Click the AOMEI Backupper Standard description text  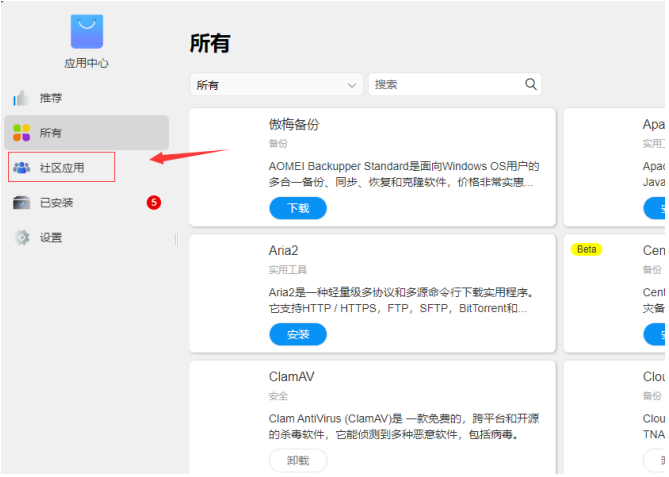(404, 174)
